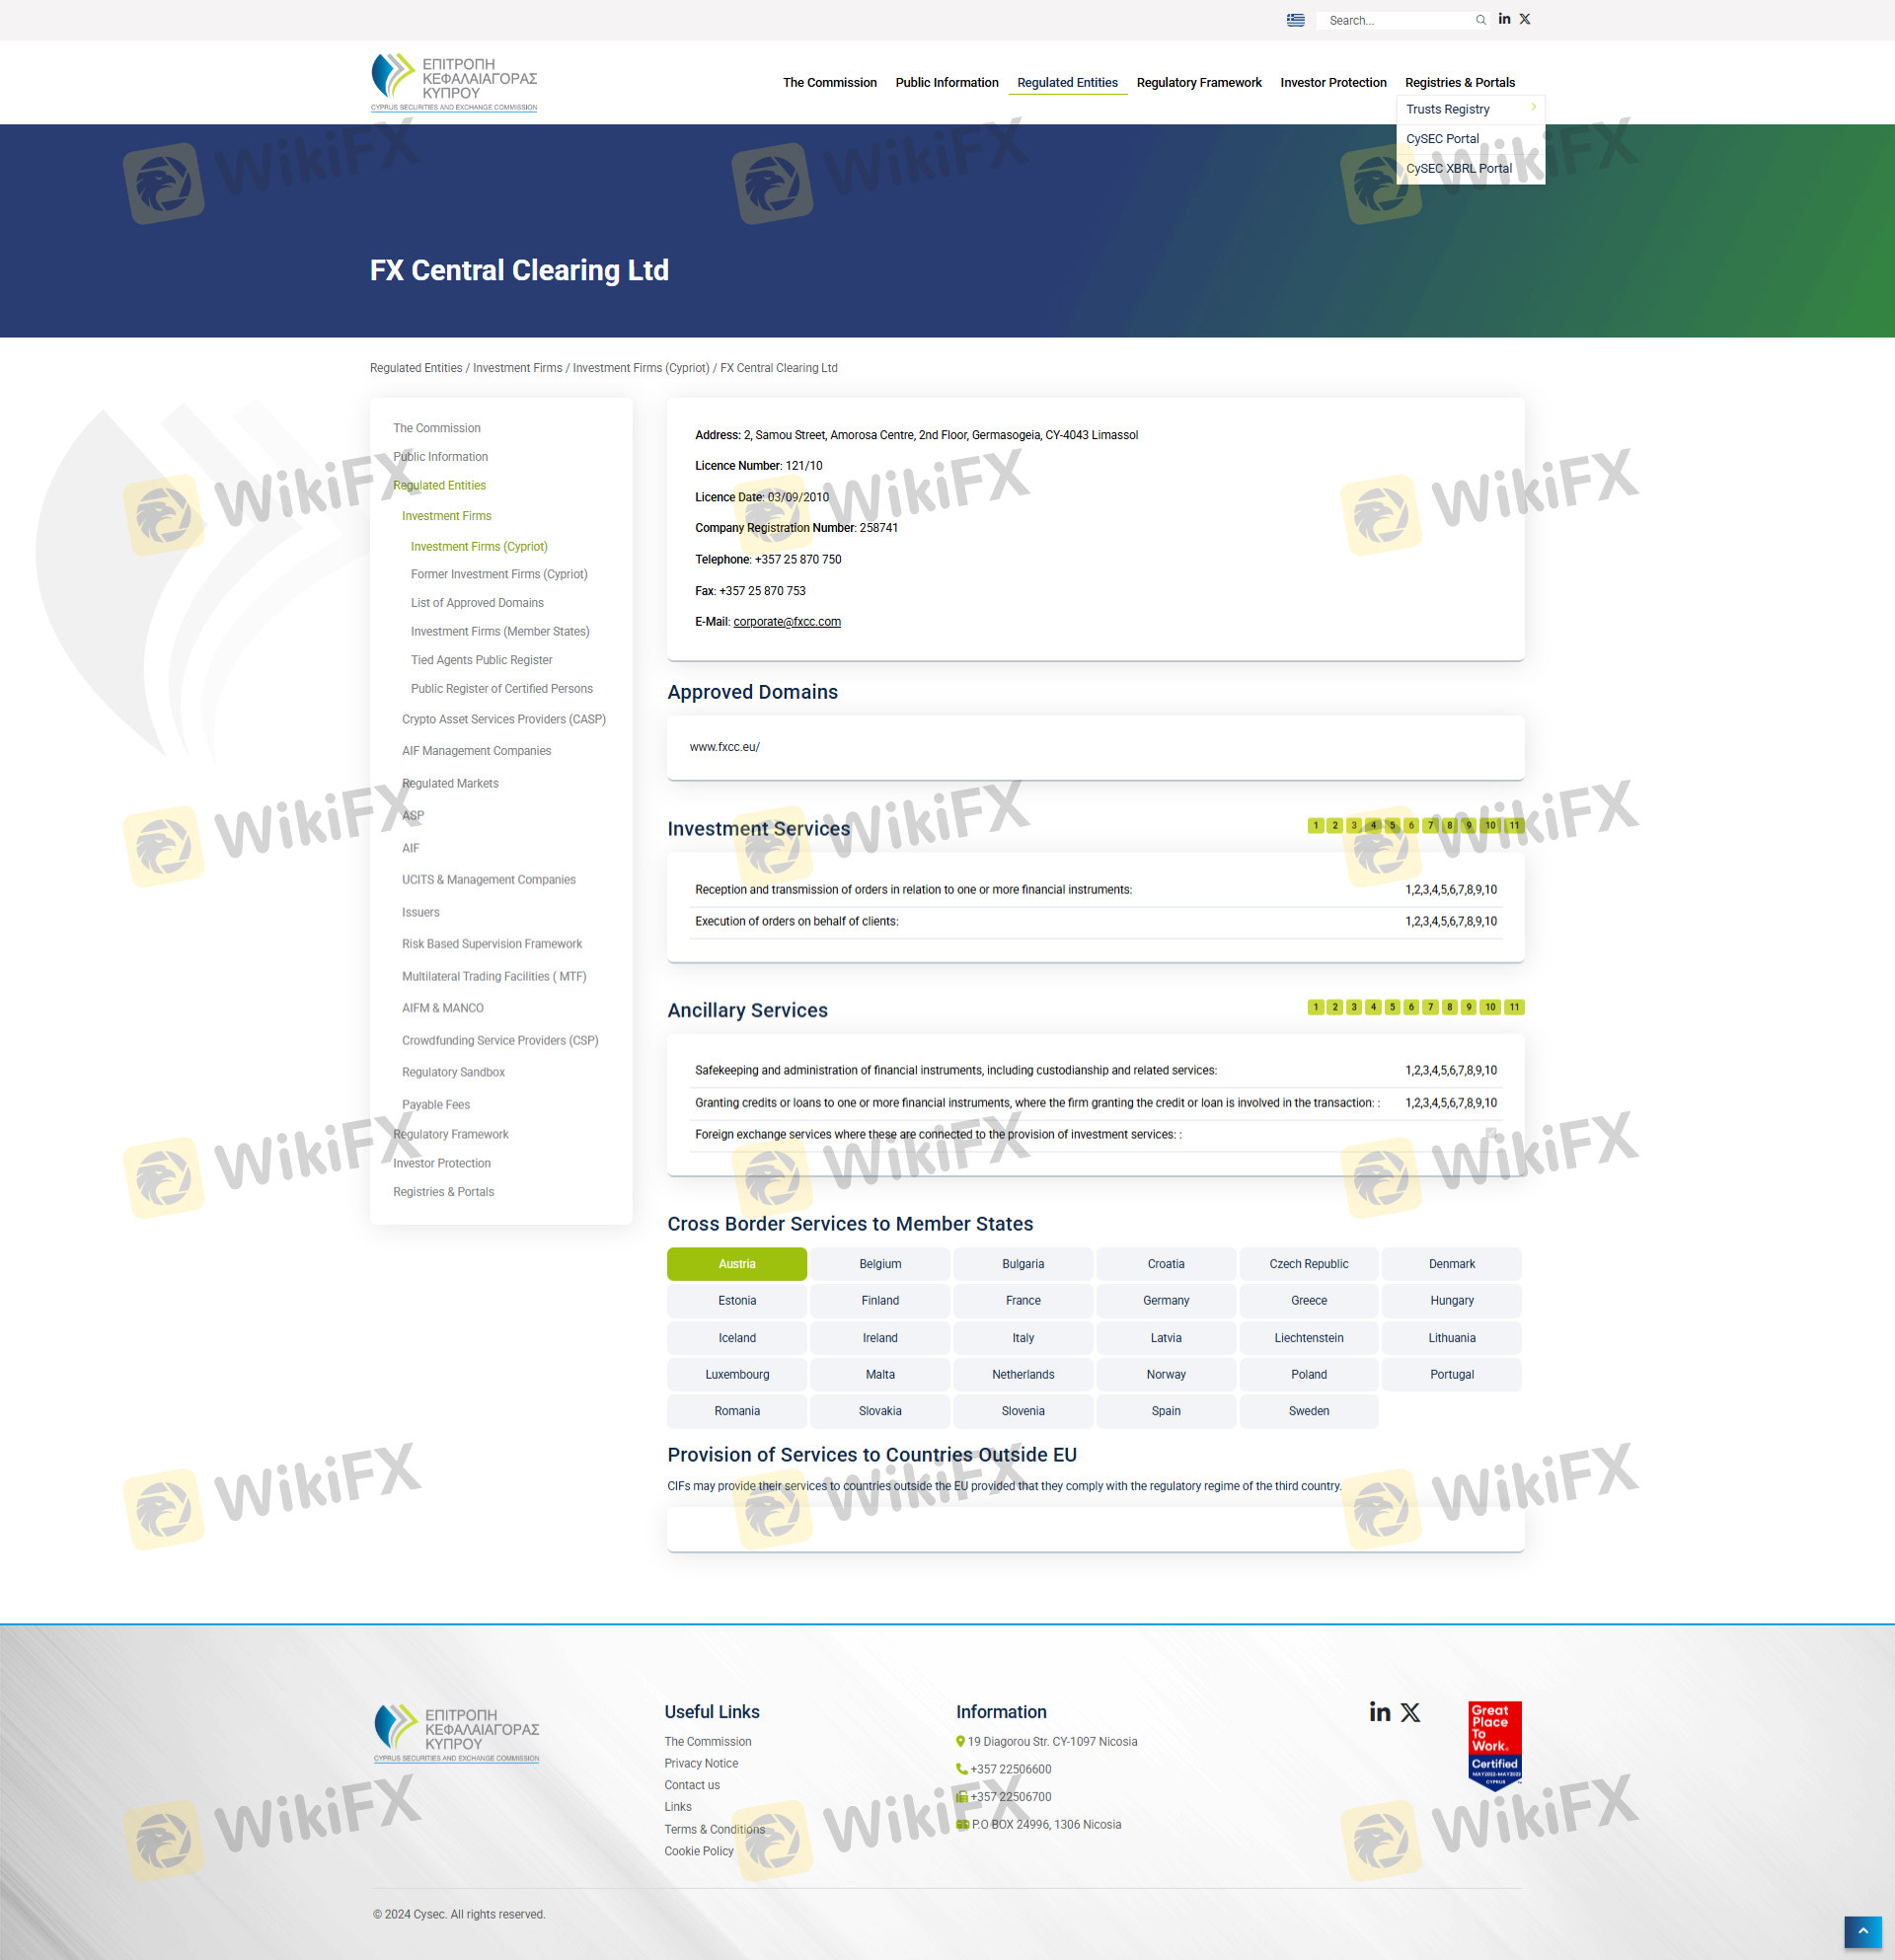Open UCITS & Management Companies sidebar item
Image resolution: width=1895 pixels, height=1960 pixels.
tap(489, 880)
